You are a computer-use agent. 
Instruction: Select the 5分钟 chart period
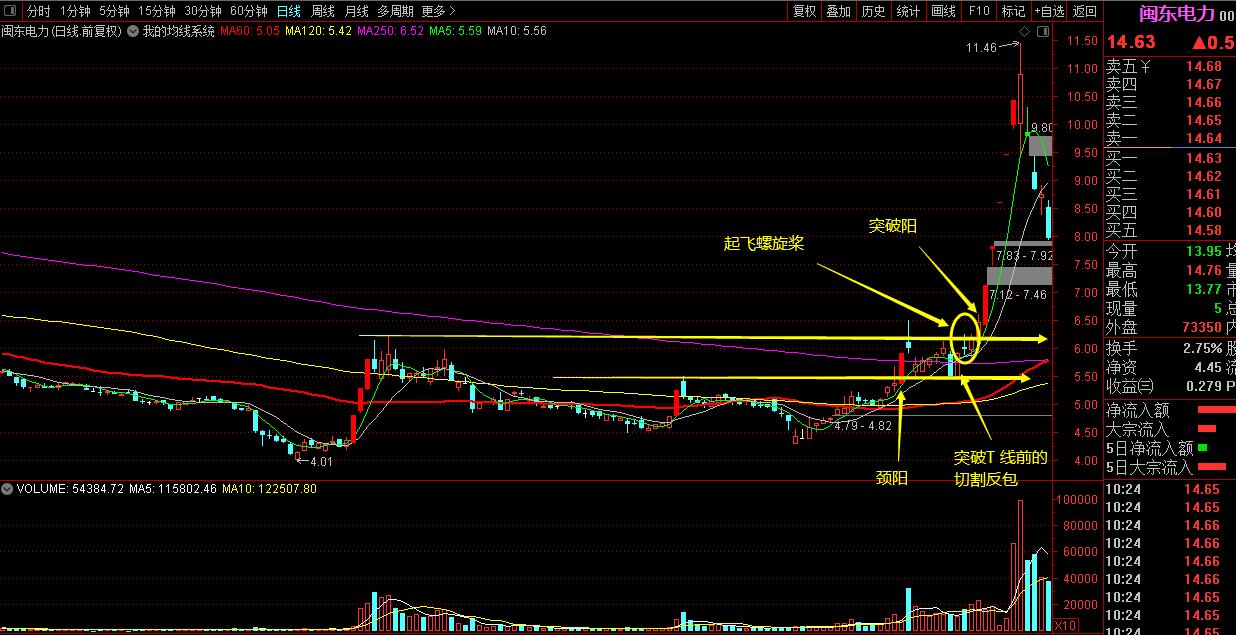(114, 12)
